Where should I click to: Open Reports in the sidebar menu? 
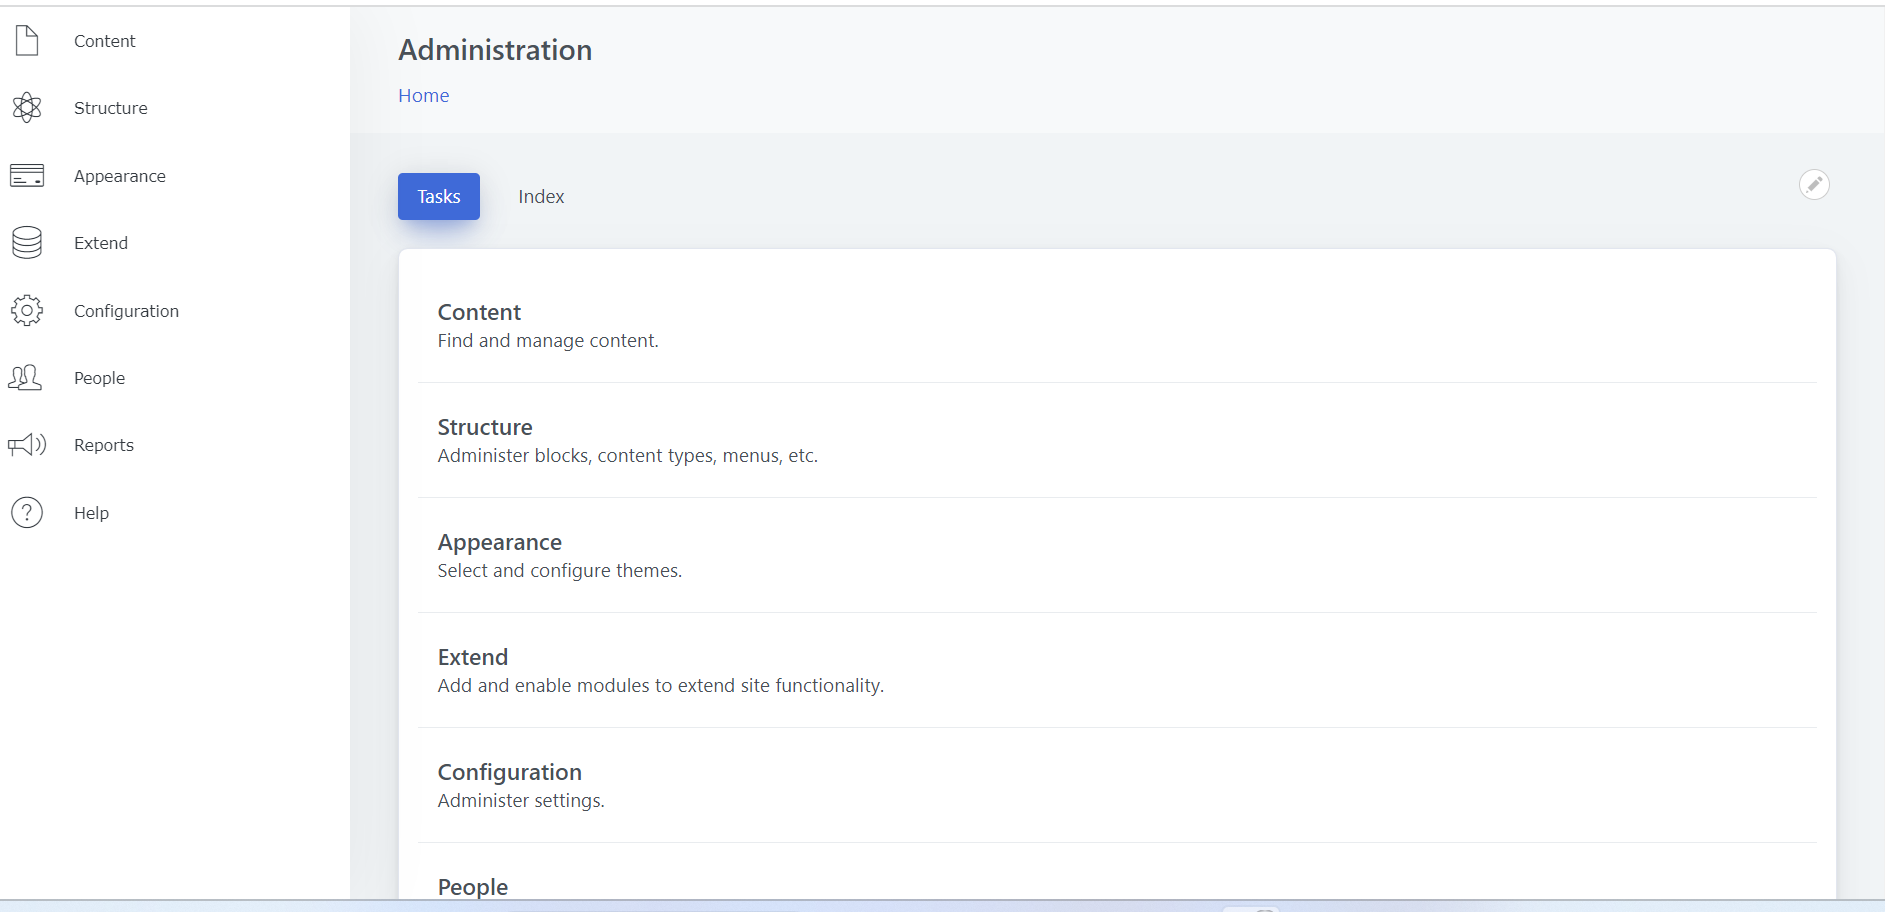click(x=104, y=445)
